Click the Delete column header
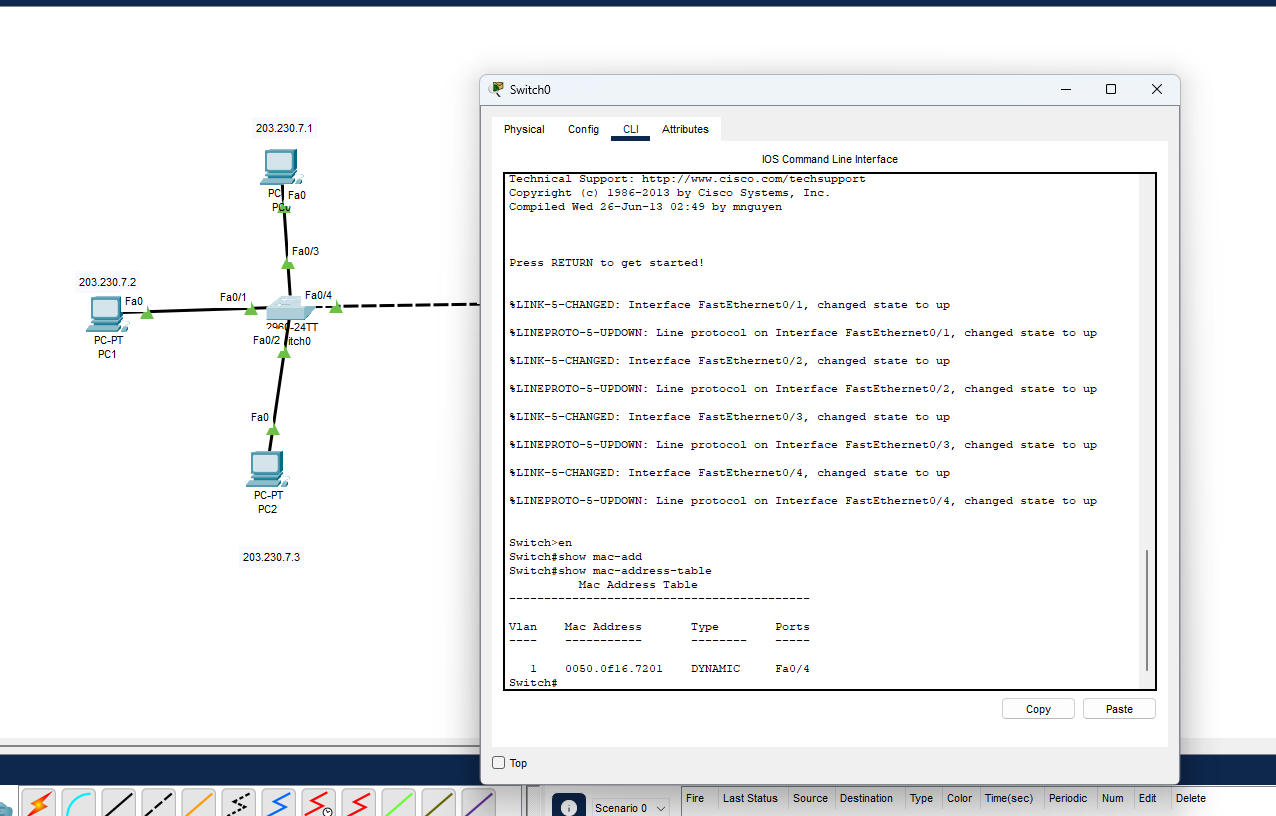 pyautogui.click(x=1190, y=798)
